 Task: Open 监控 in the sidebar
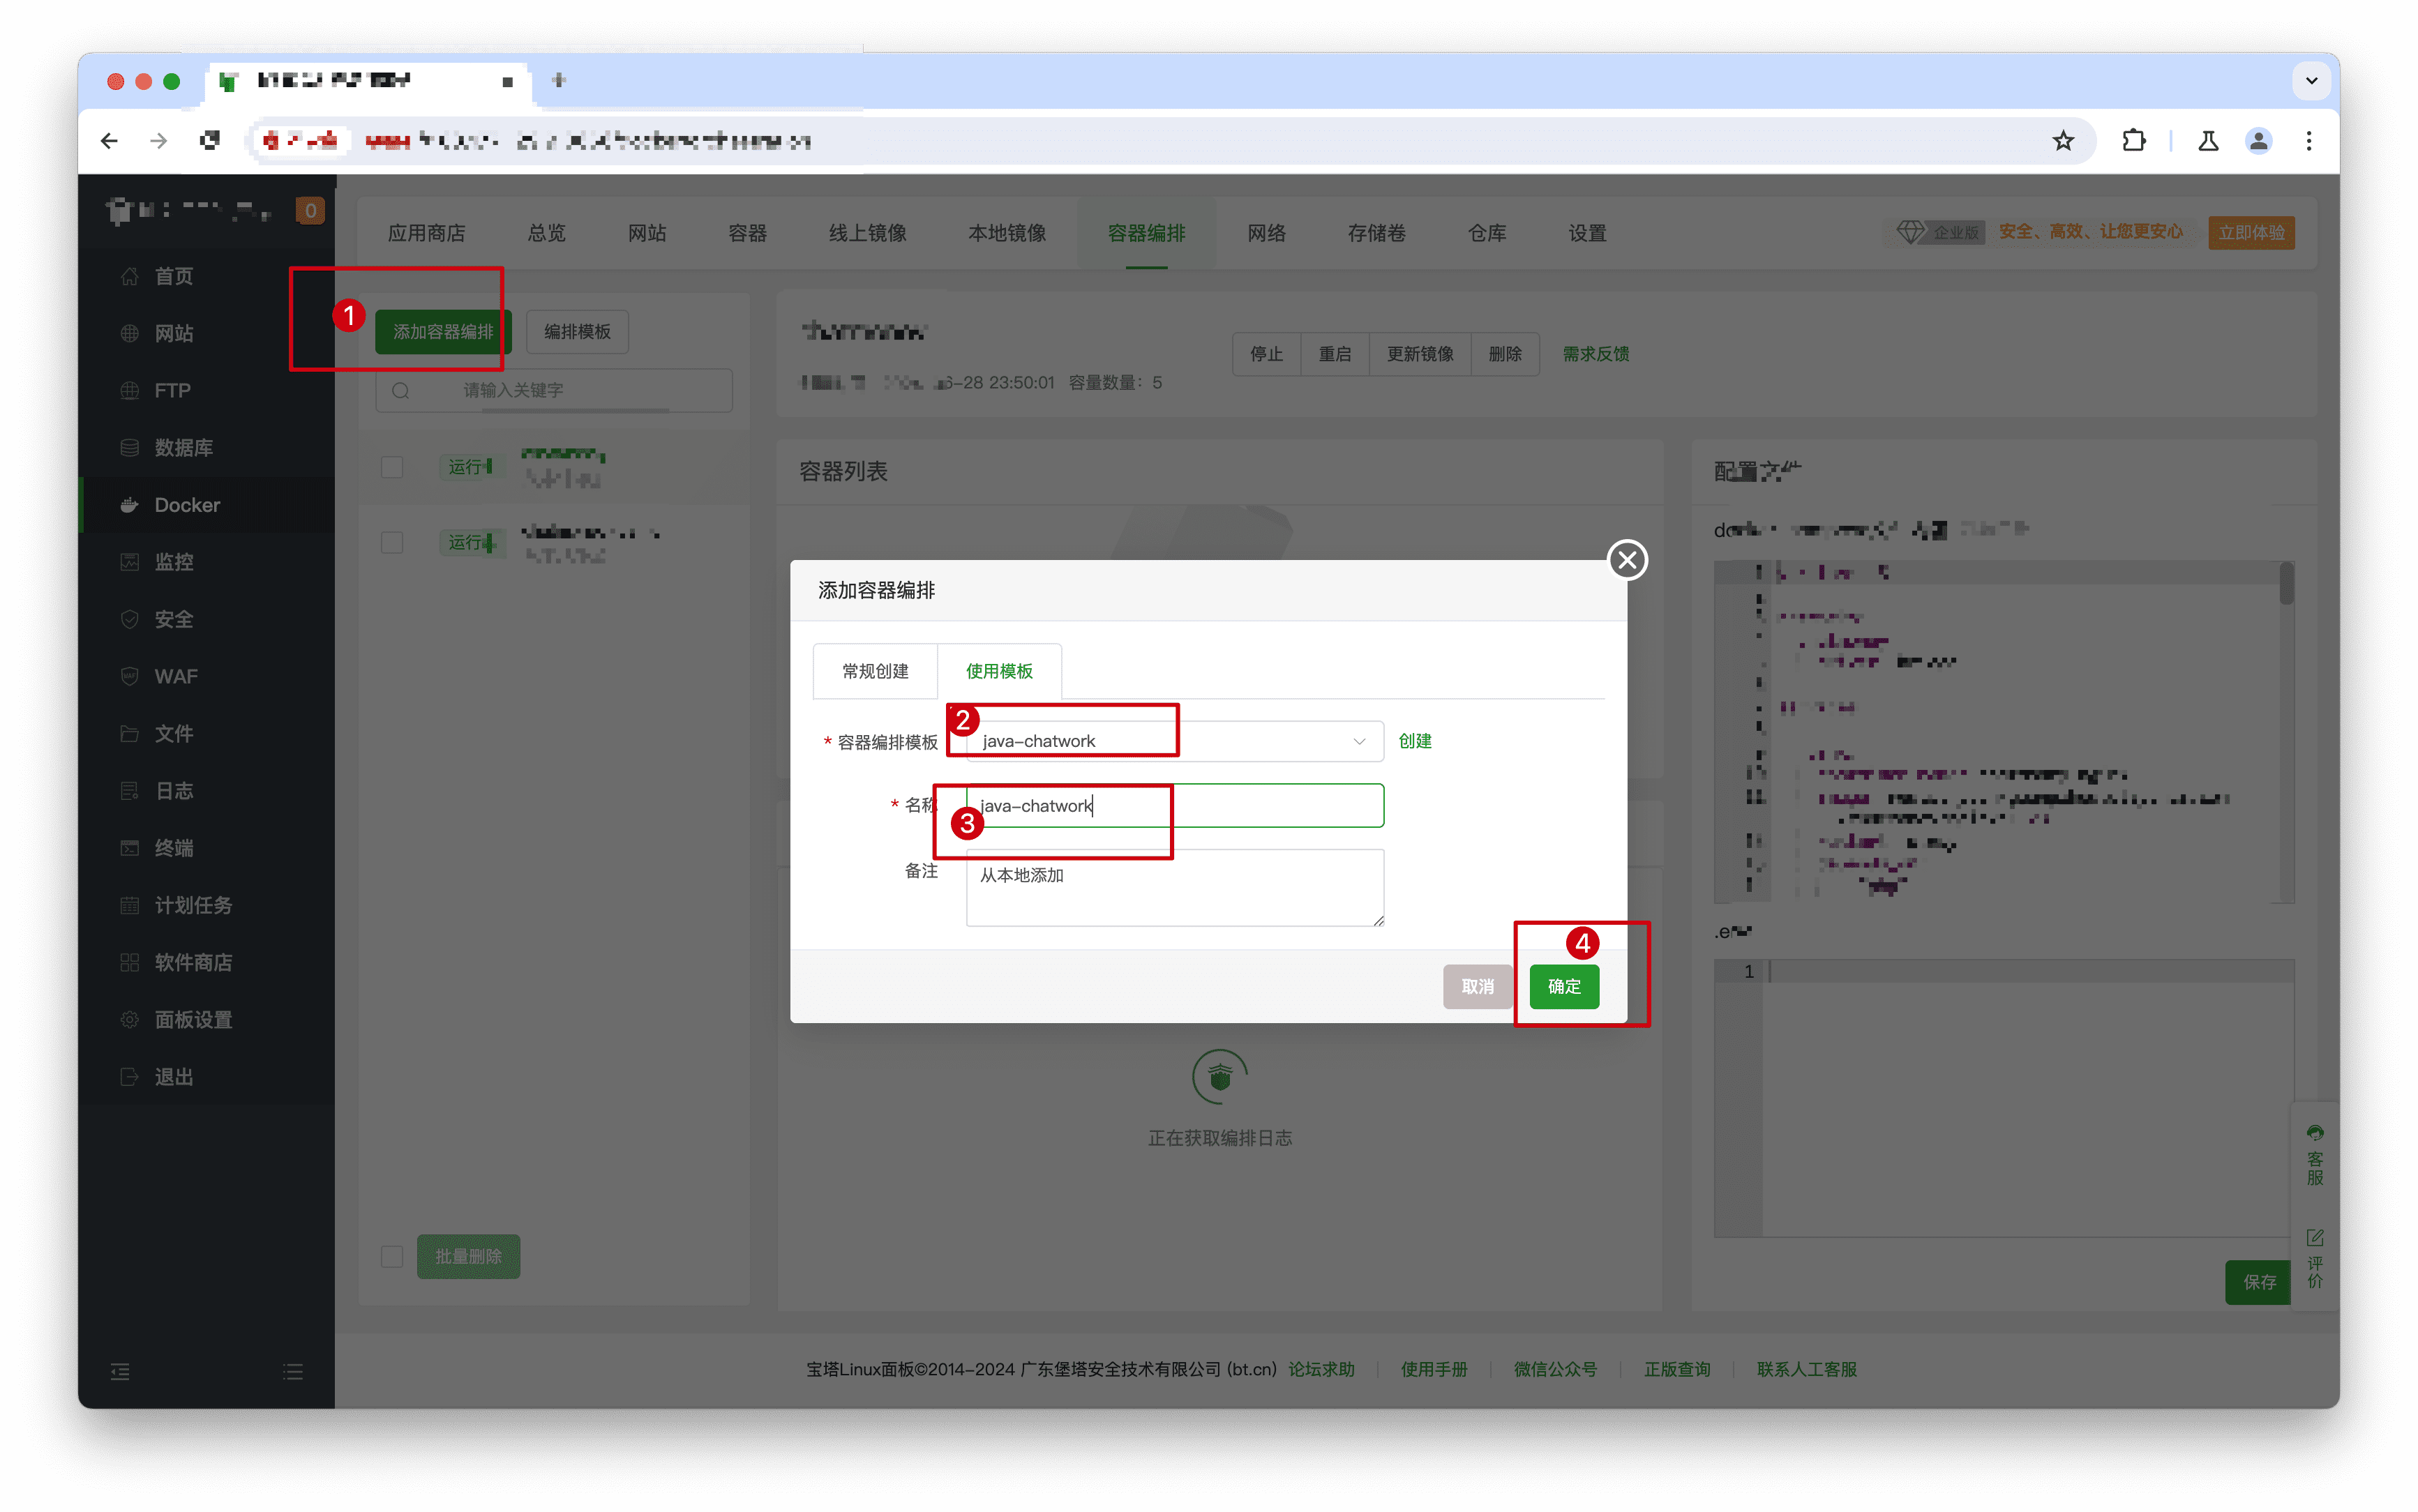(207, 562)
